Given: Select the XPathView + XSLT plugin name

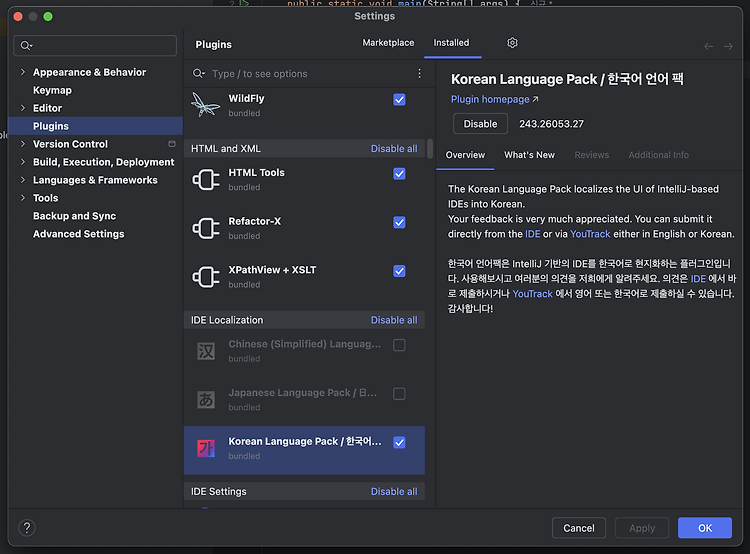Looking at the screenshot, I should tap(272, 270).
